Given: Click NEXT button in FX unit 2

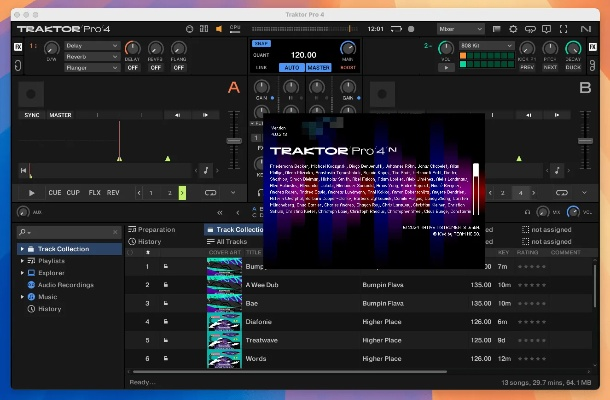Looking at the screenshot, I should (x=550, y=67).
